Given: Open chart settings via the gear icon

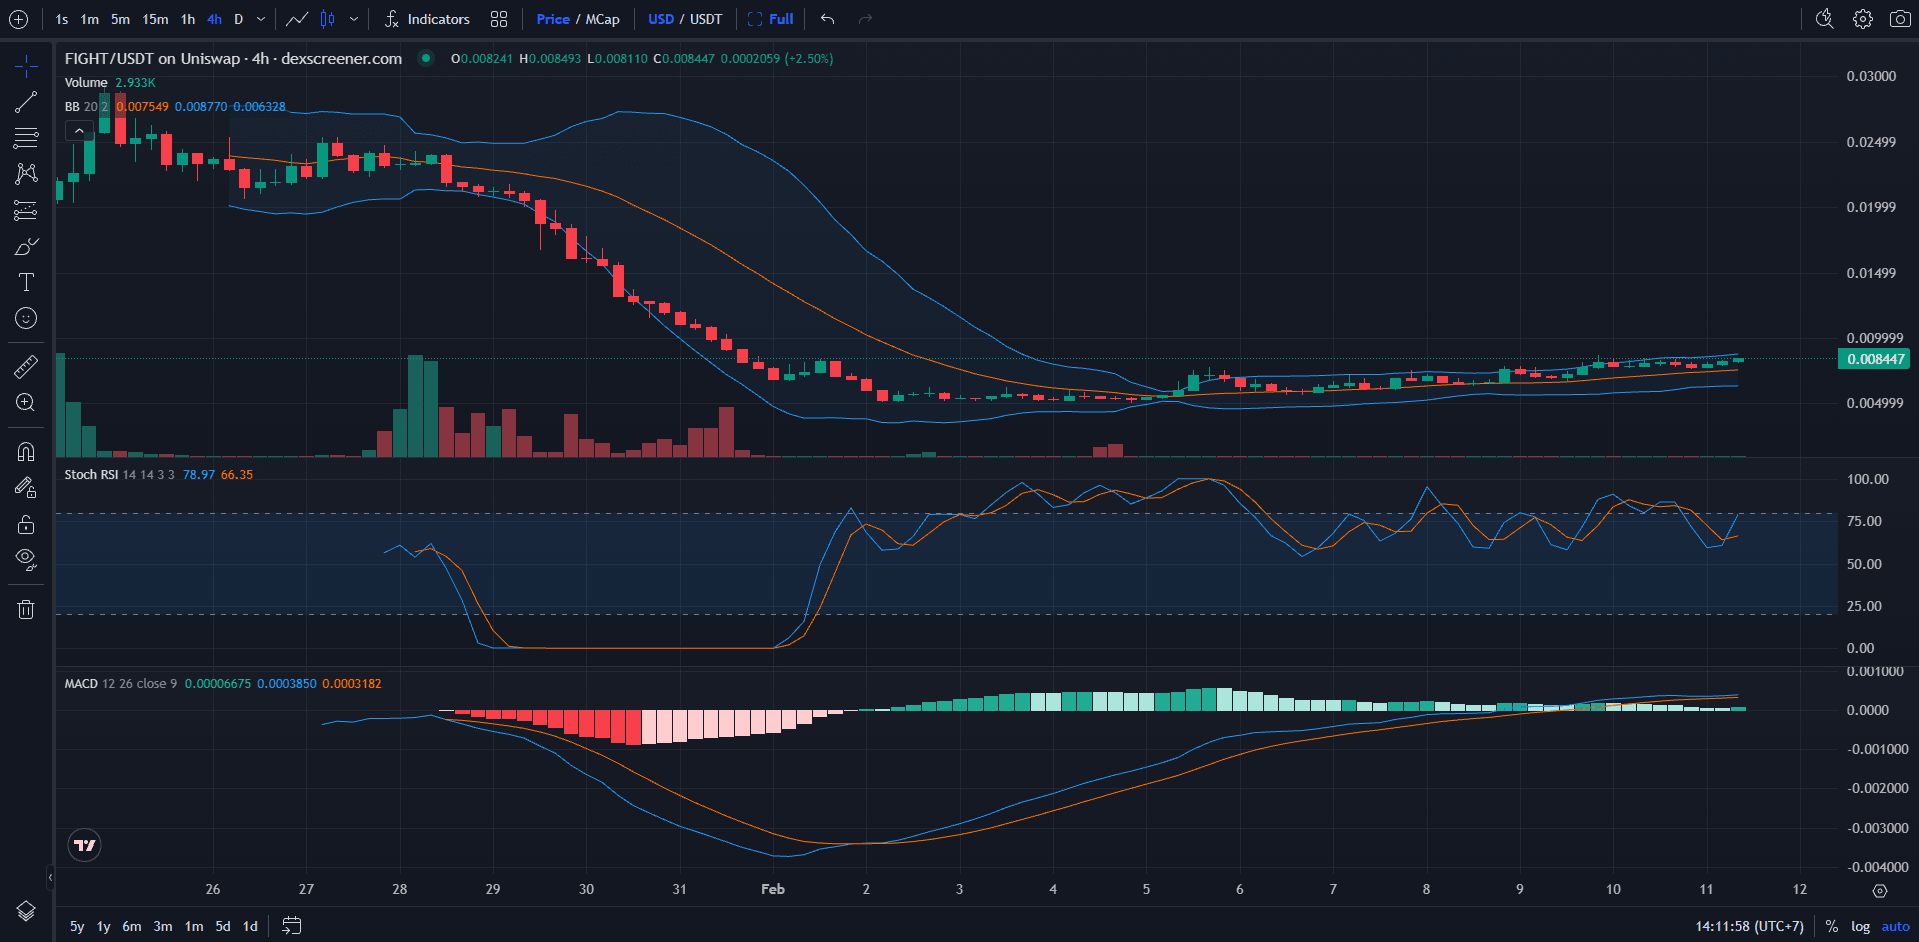Looking at the screenshot, I should (1862, 18).
